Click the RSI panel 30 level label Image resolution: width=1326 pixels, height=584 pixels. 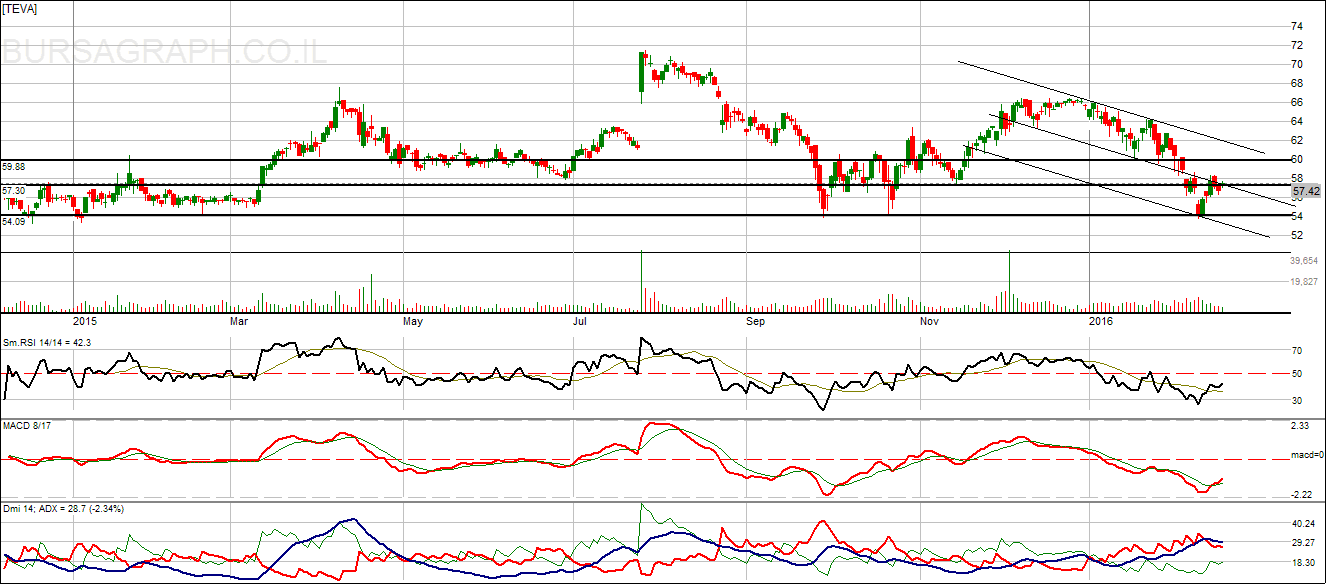tap(1296, 401)
